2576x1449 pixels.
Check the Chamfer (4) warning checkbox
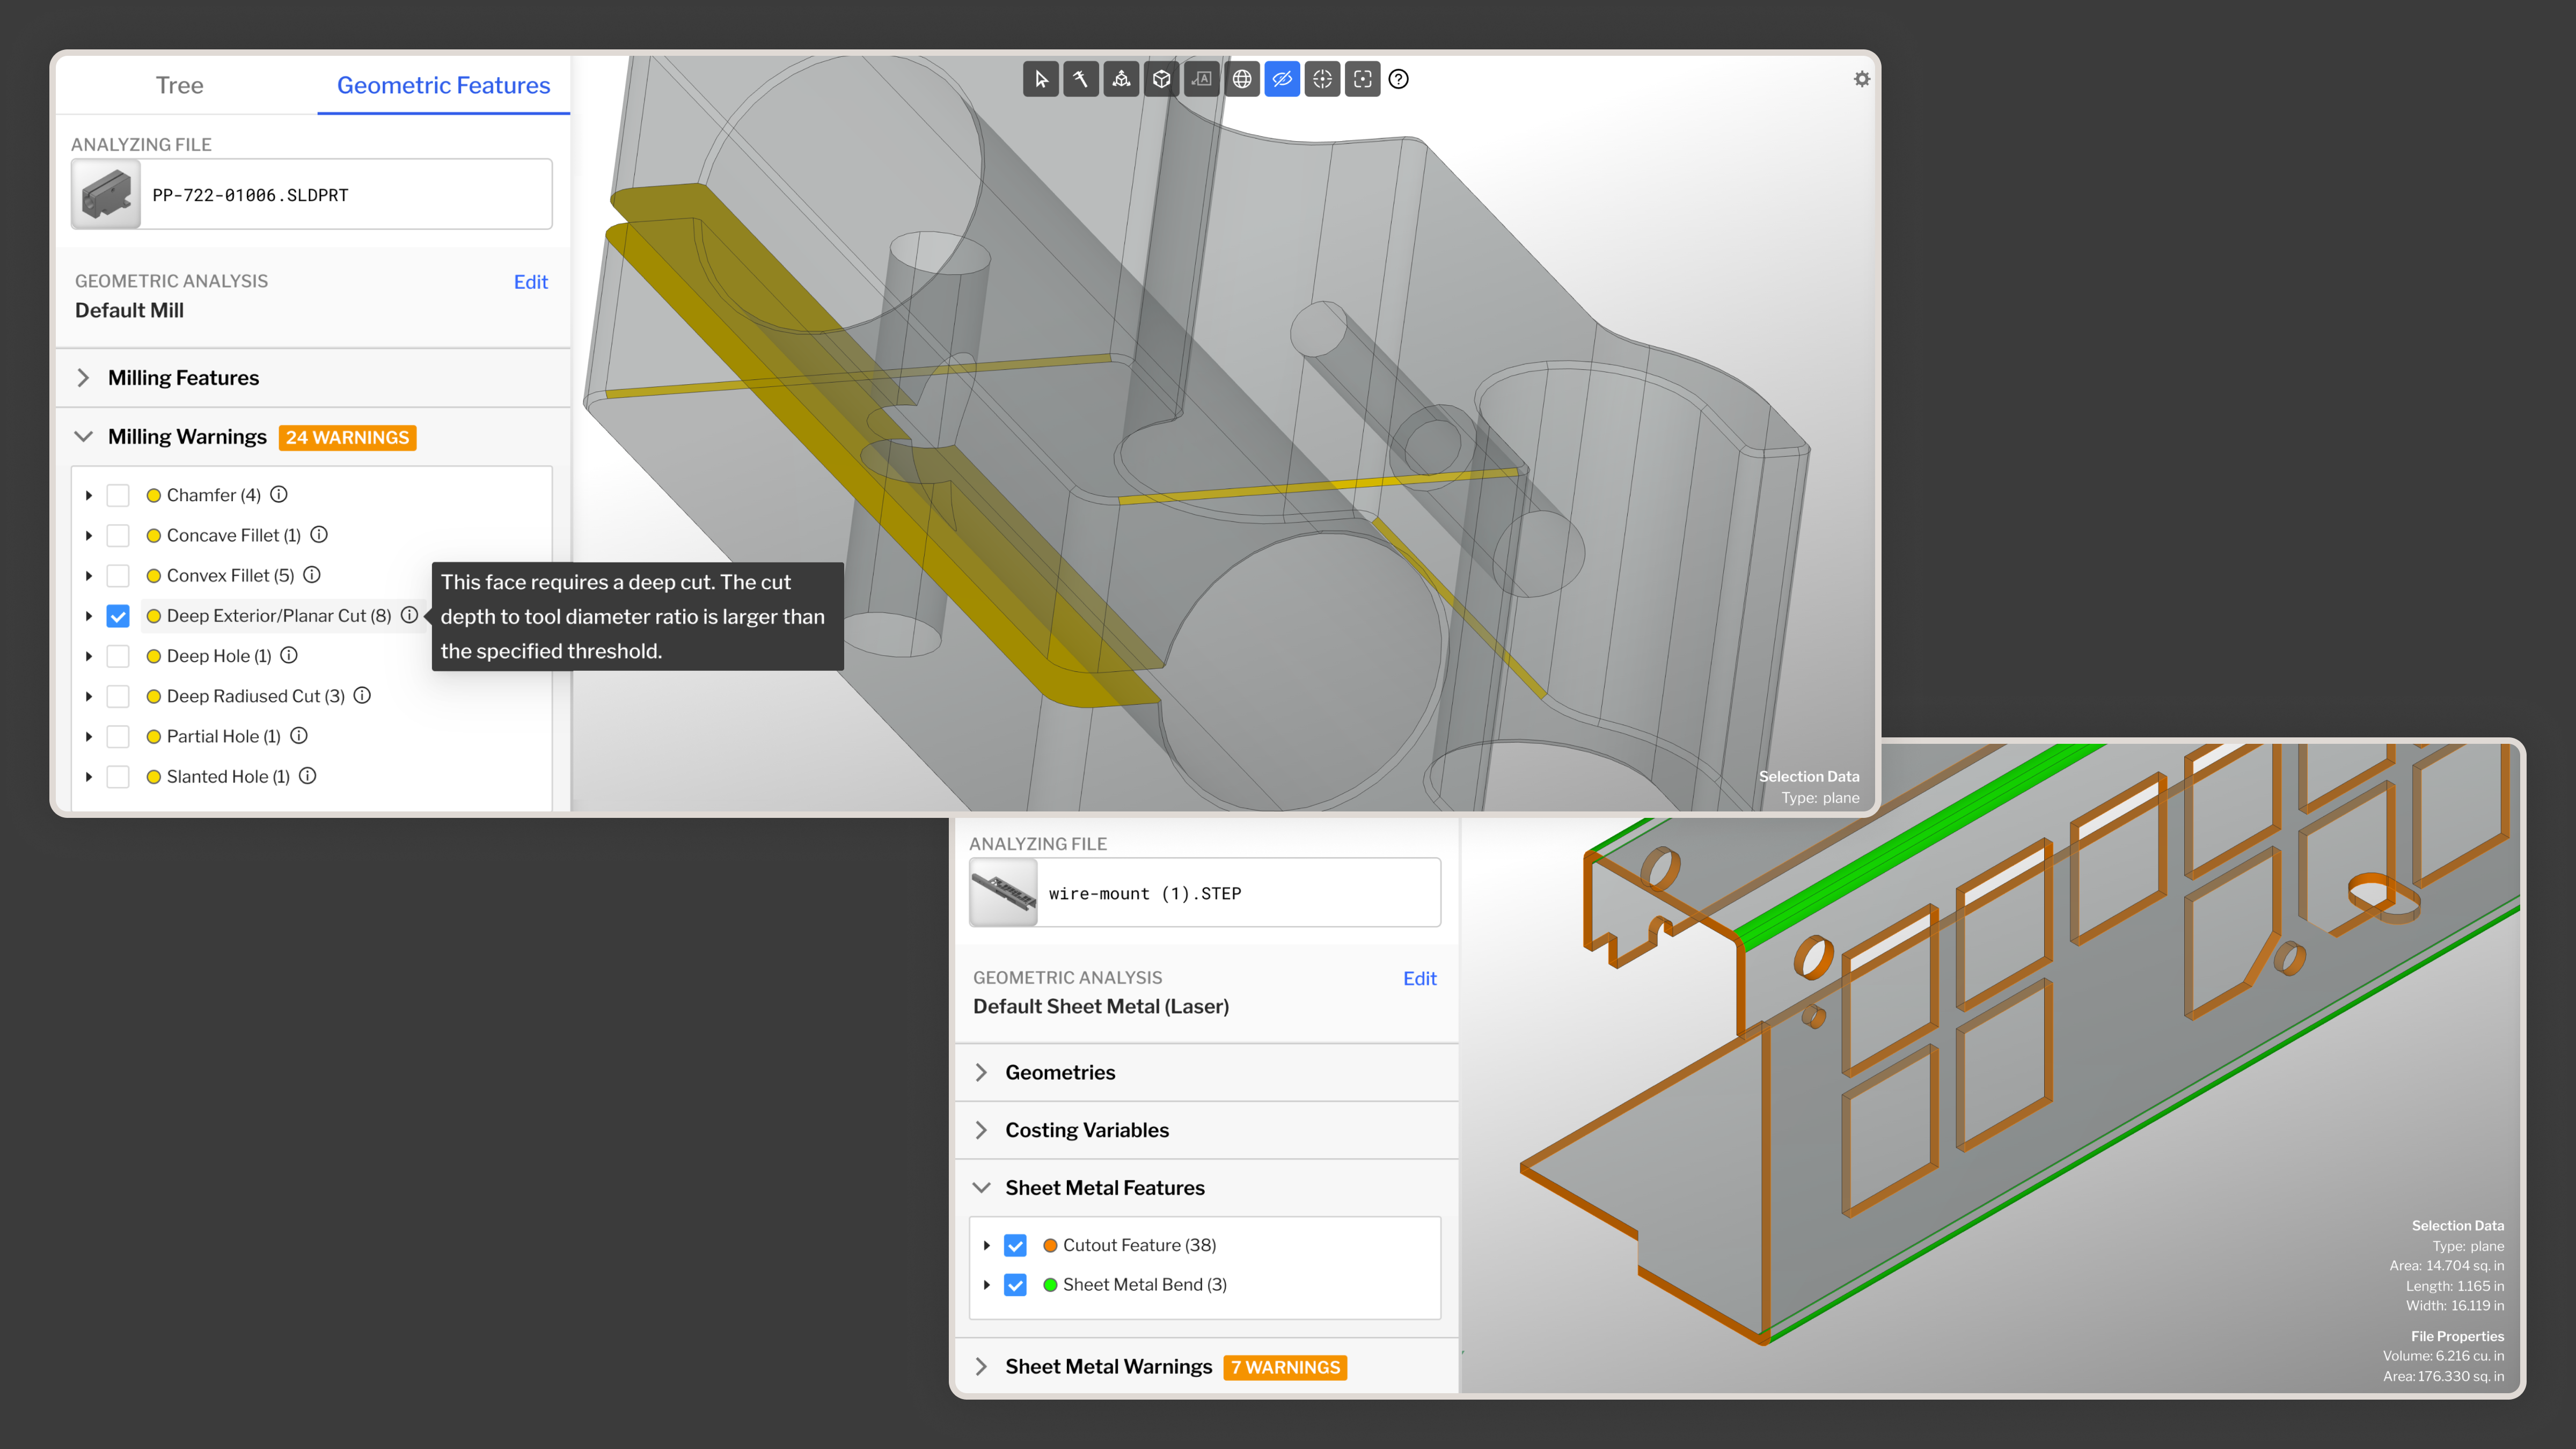118,495
